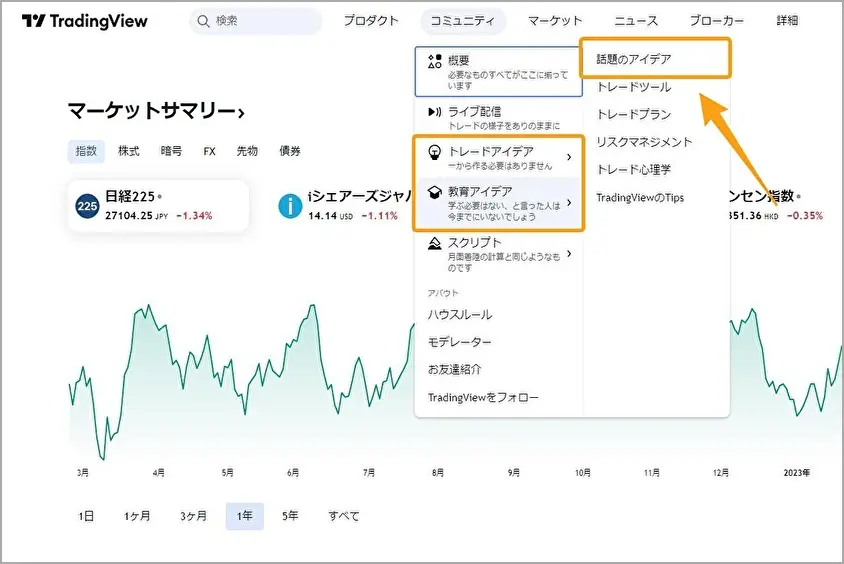Image resolution: width=844 pixels, height=564 pixels.
Task: Open トレードツール submenu item
Action: (x=634, y=87)
